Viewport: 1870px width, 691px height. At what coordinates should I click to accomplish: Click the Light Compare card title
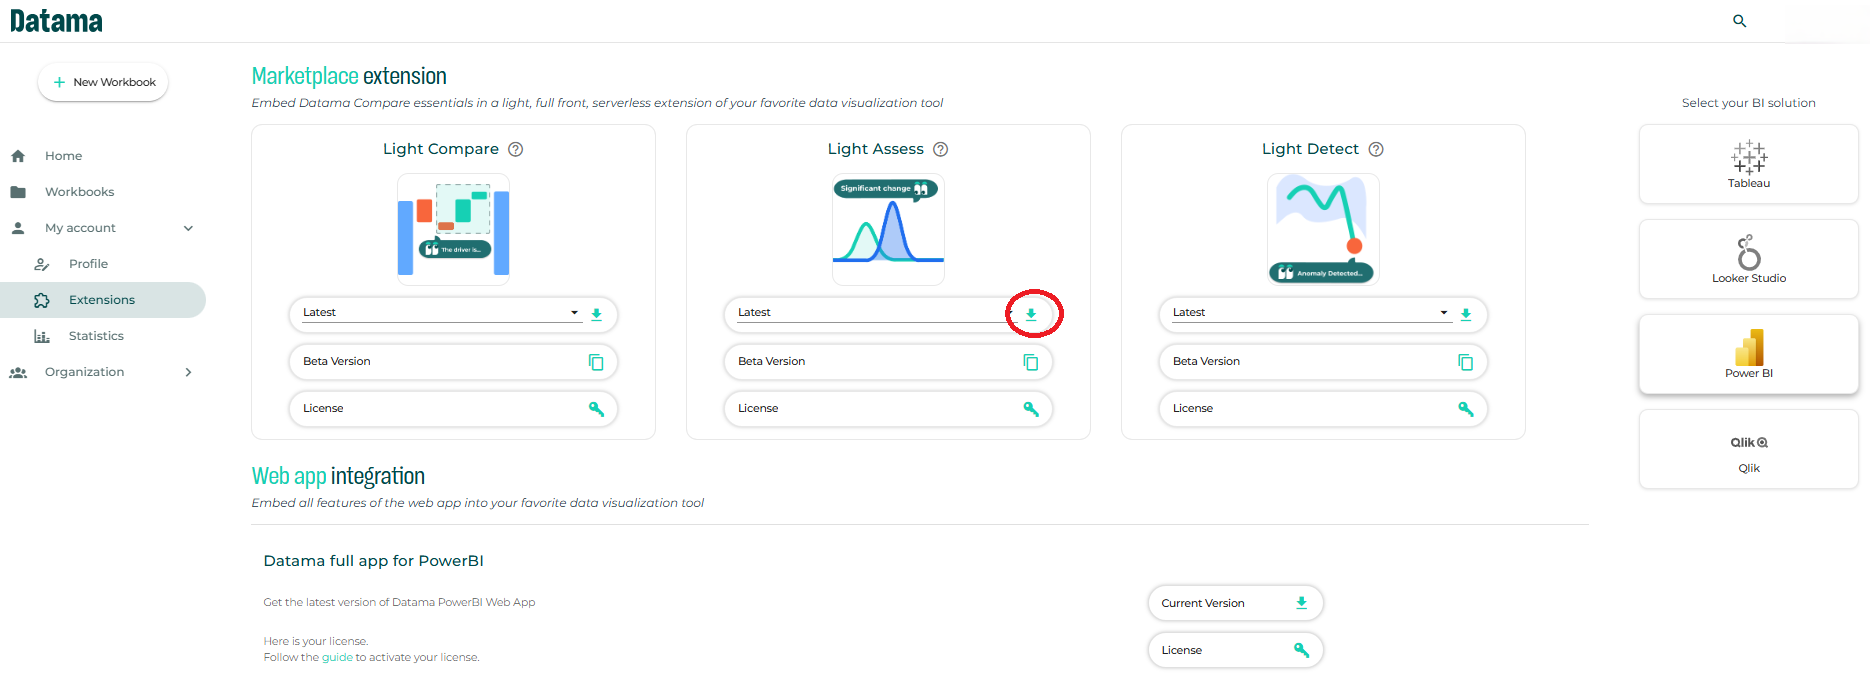pyautogui.click(x=441, y=149)
